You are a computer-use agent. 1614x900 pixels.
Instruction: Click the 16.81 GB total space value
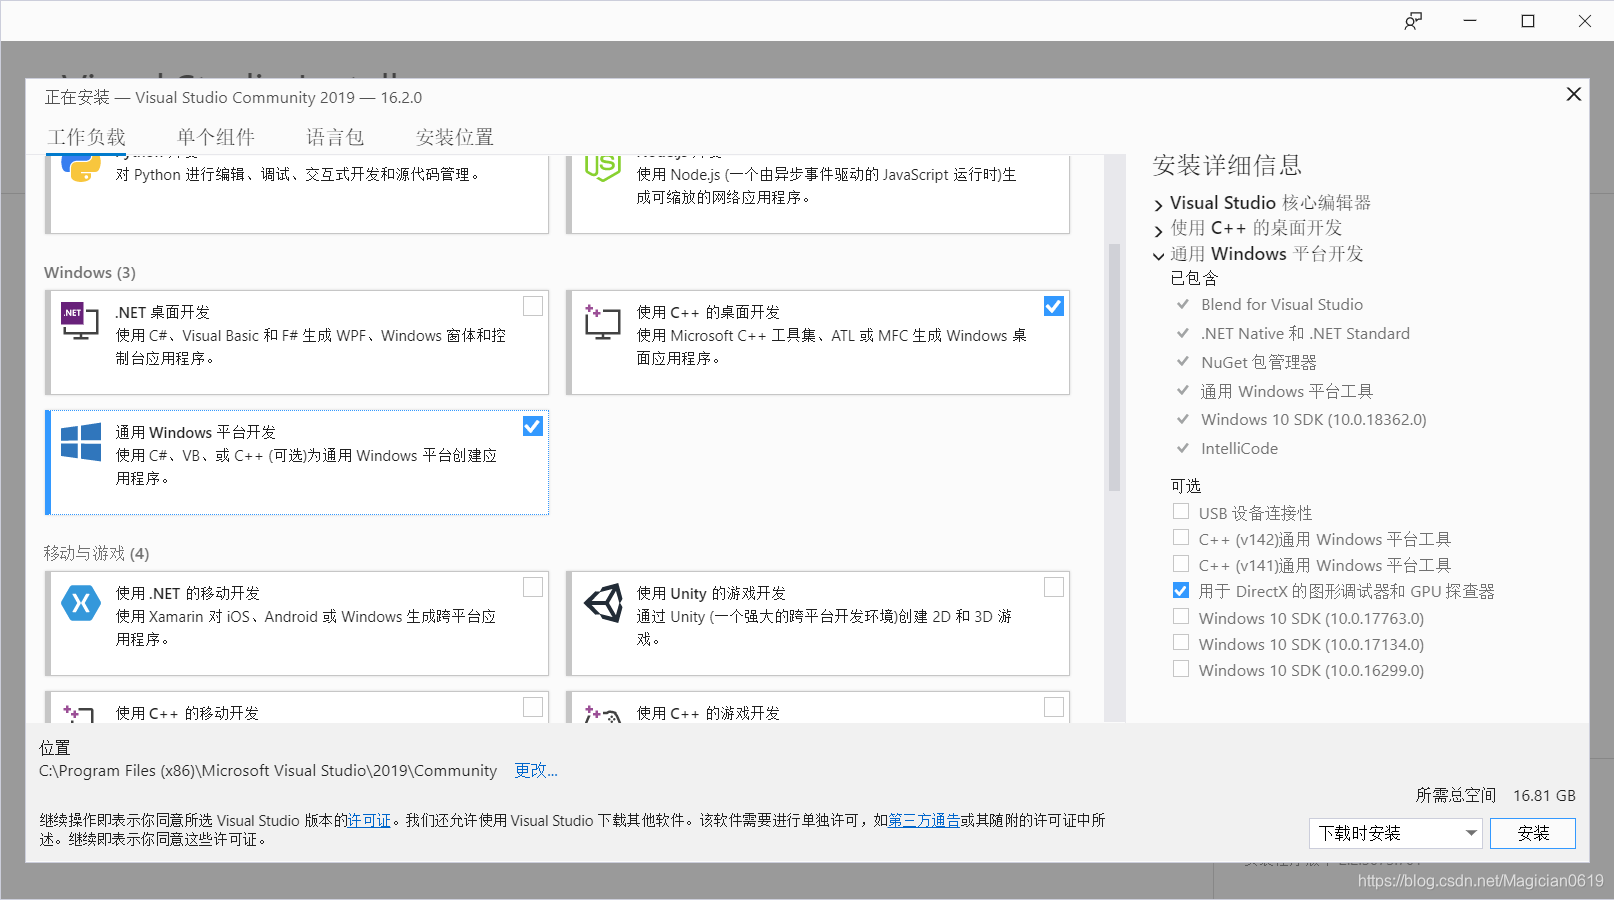tap(1544, 795)
